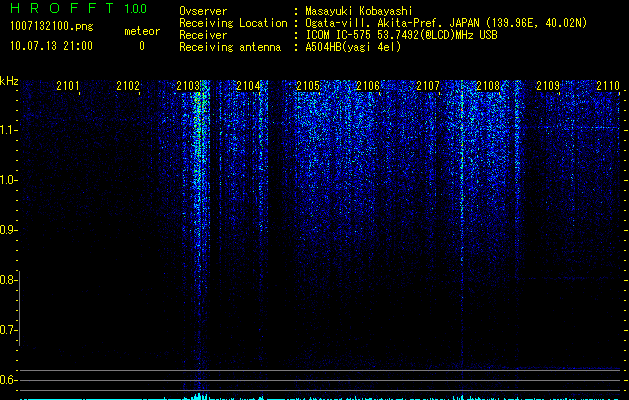This screenshot has height=400, width=629.
Task: Click the 2107 time marker
Action: point(428,85)
